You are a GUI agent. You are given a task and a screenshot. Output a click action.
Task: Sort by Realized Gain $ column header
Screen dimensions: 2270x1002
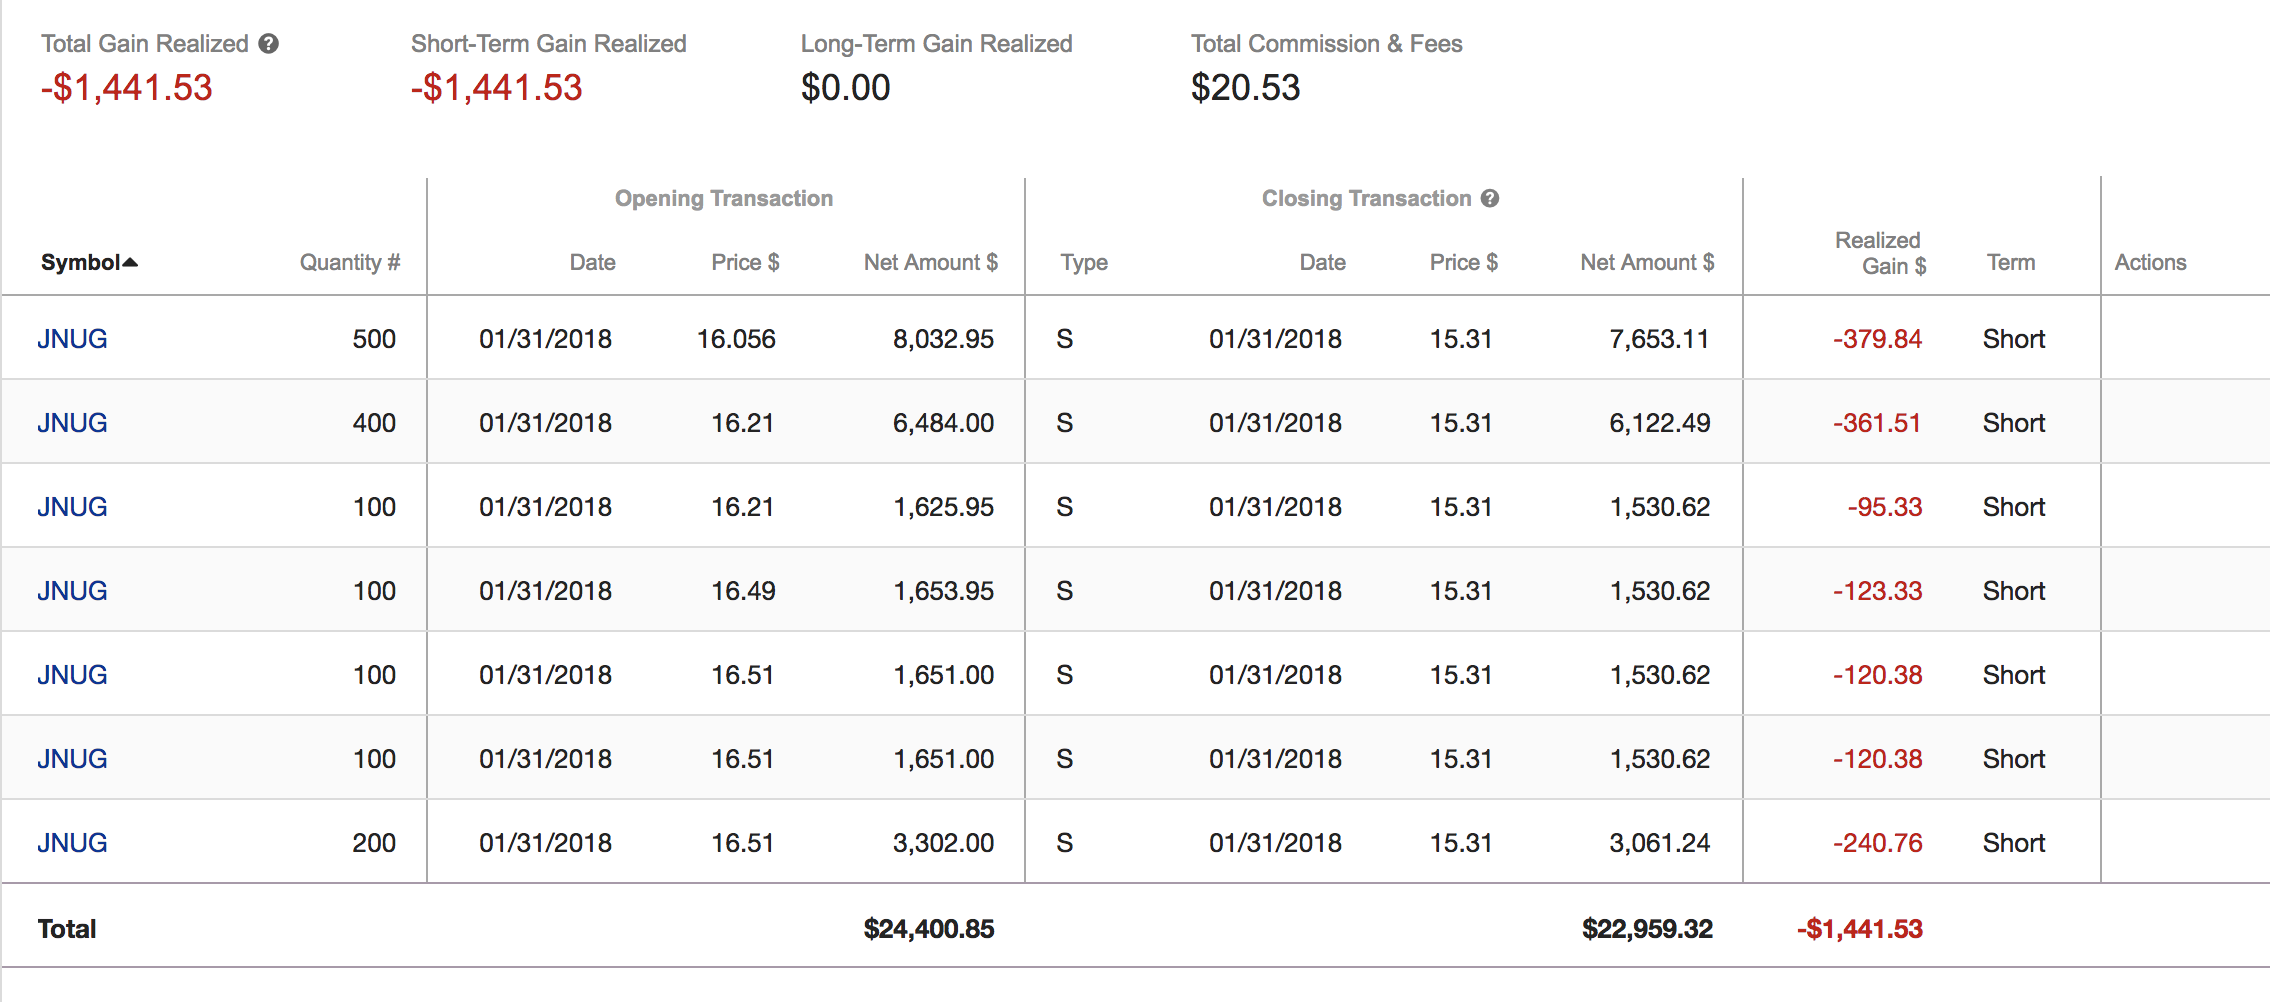(1879, 253)
